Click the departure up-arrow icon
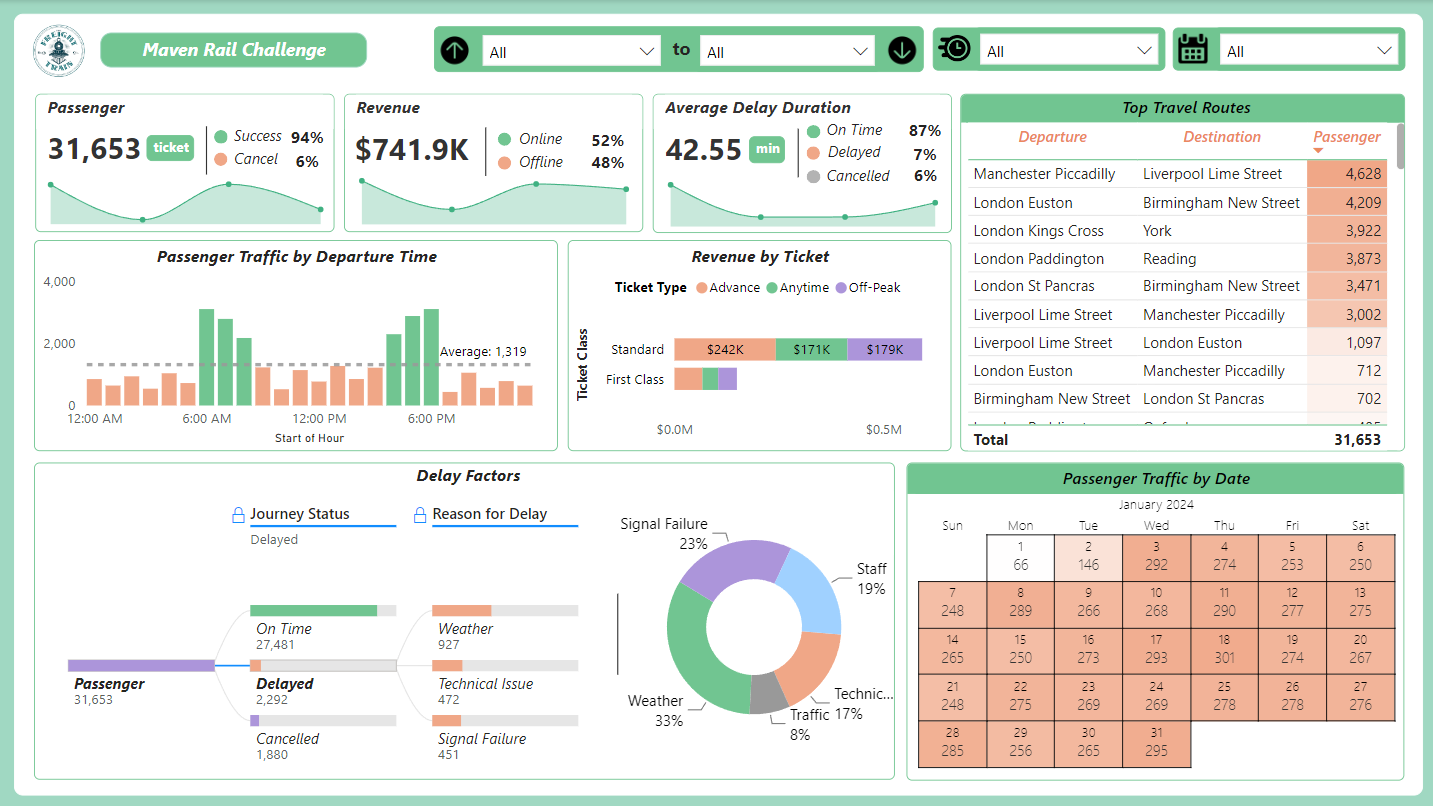The height and width of the screenshot is (806, 1433). [455, 49]
